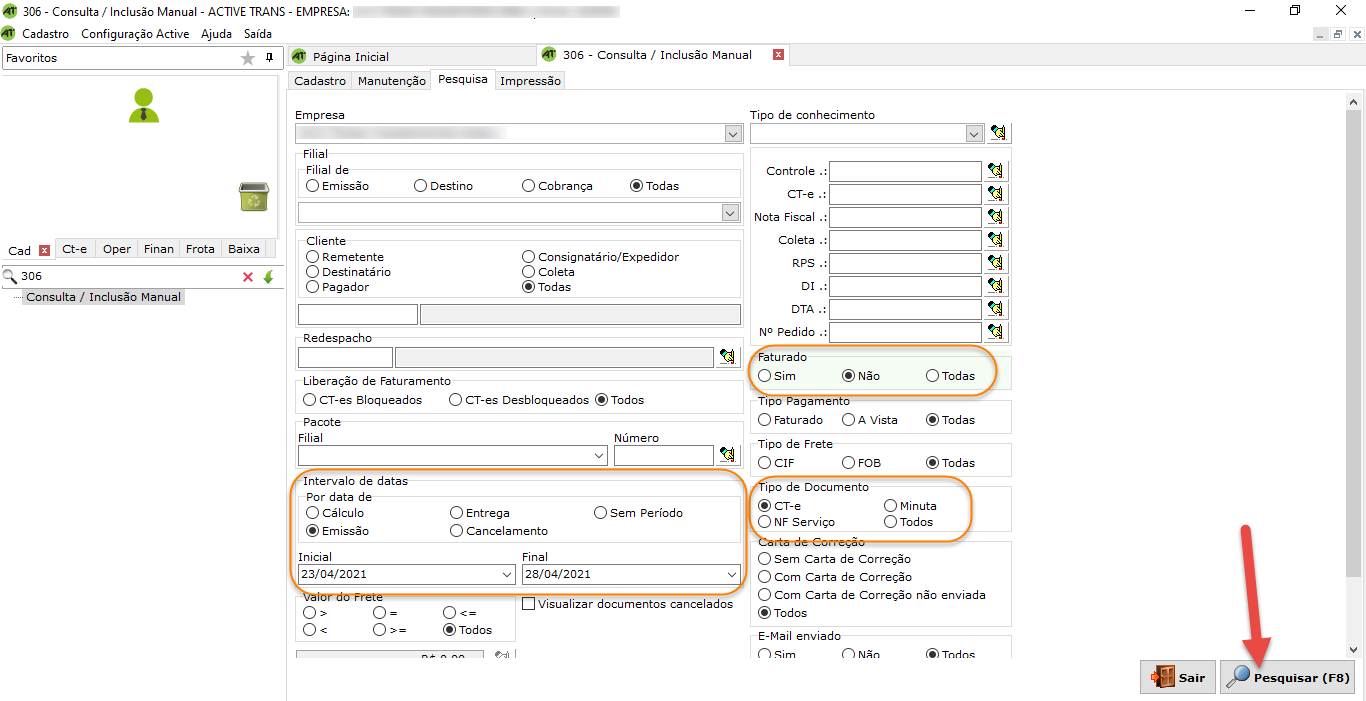Switch to the Impressão tab
This screenshot has width=1366, height=701.
pos(530,81)
